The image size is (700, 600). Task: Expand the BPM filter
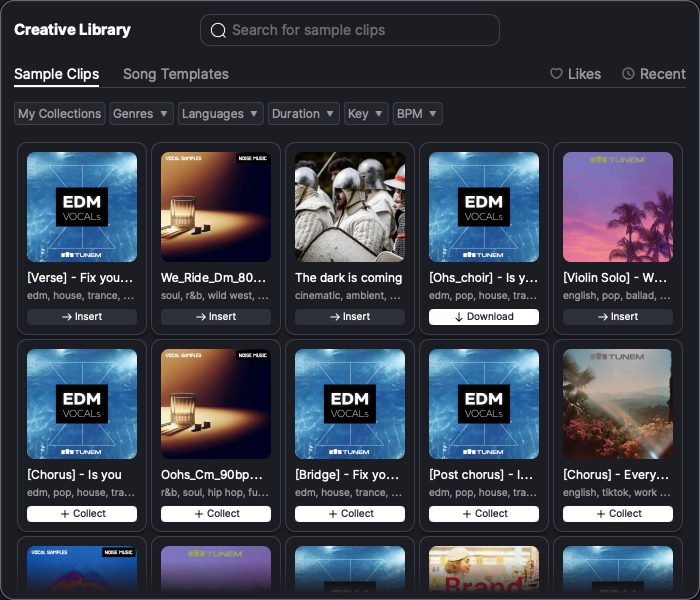(x=417, y=113)
